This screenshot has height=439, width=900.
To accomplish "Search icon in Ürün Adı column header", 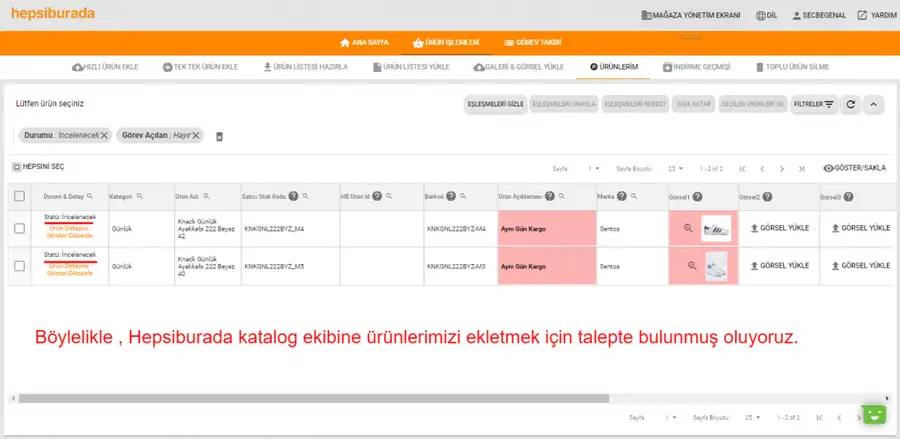I will (206, 196).
